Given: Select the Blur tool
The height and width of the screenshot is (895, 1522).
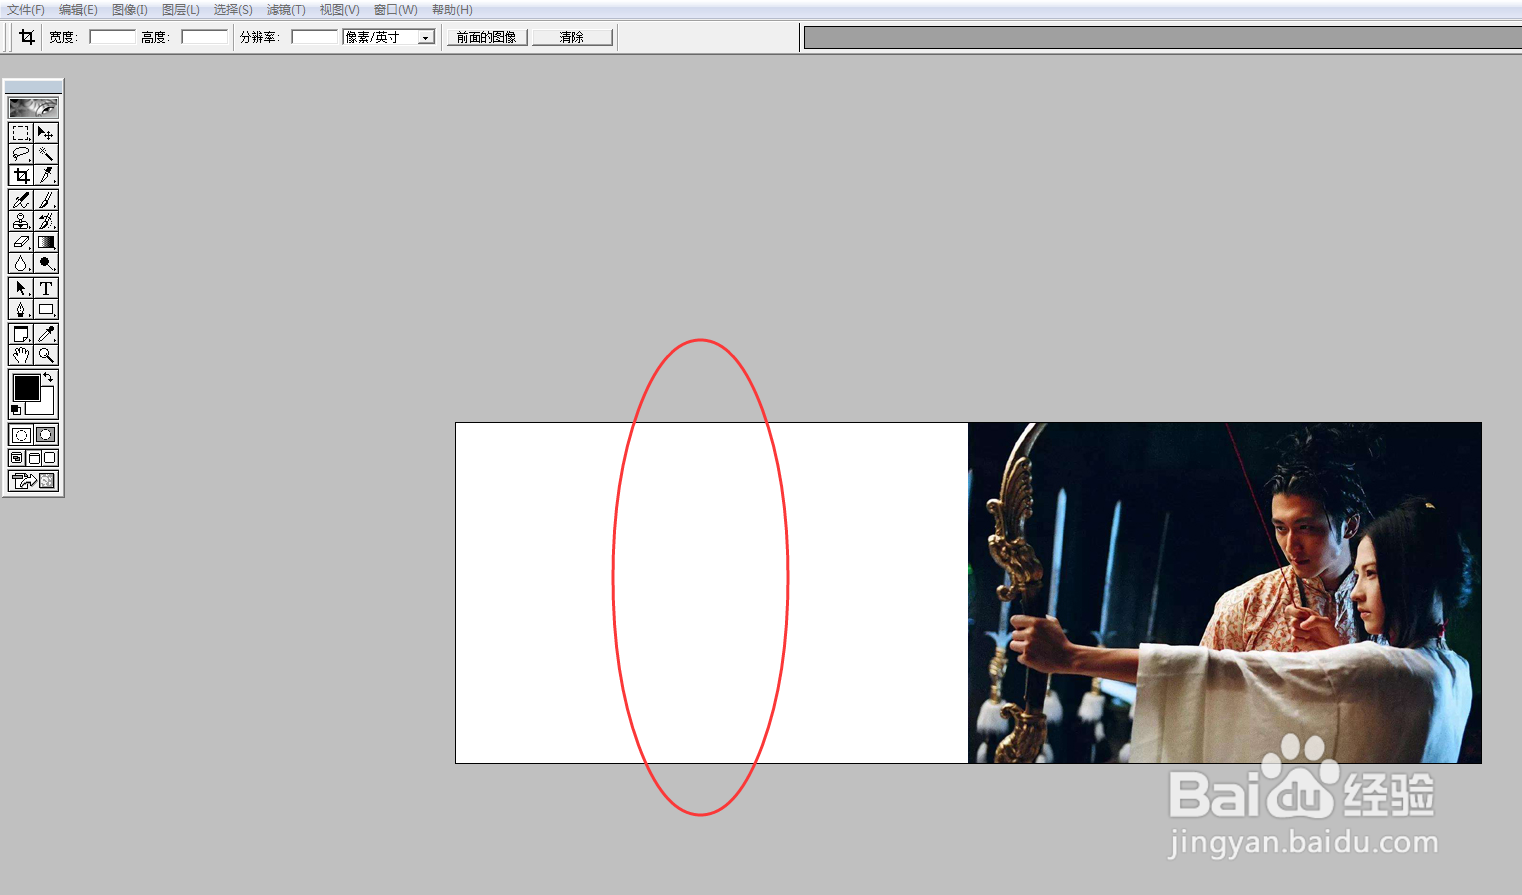Looking at the screenshot, I should pos(21,263).
